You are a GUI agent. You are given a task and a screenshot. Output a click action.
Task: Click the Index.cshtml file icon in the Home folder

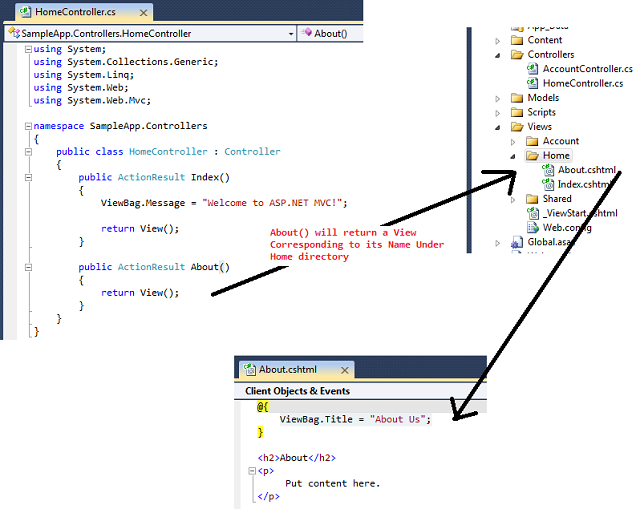[x=549, y=184]
